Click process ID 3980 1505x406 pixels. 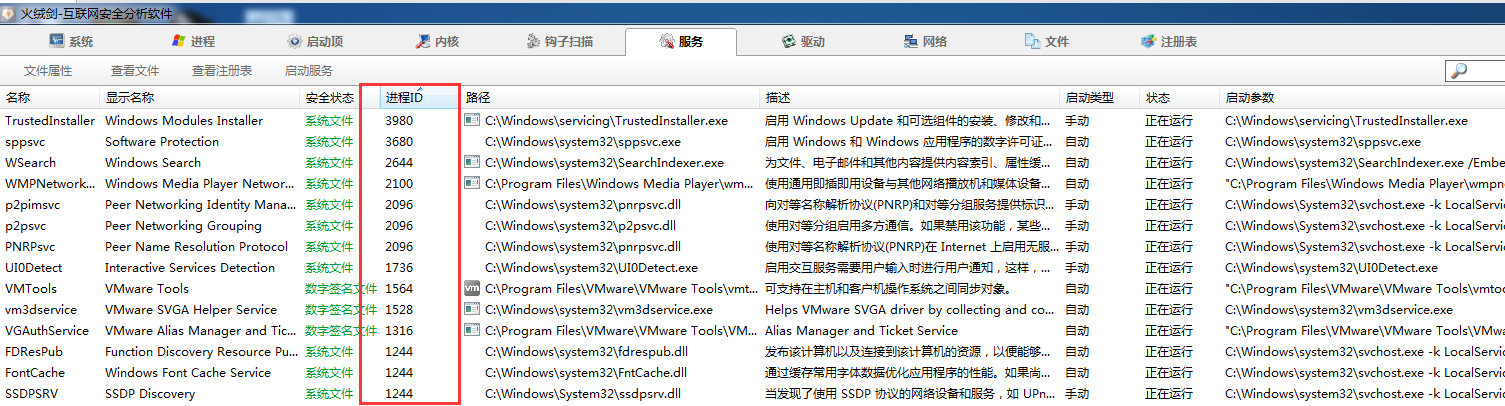399,120
